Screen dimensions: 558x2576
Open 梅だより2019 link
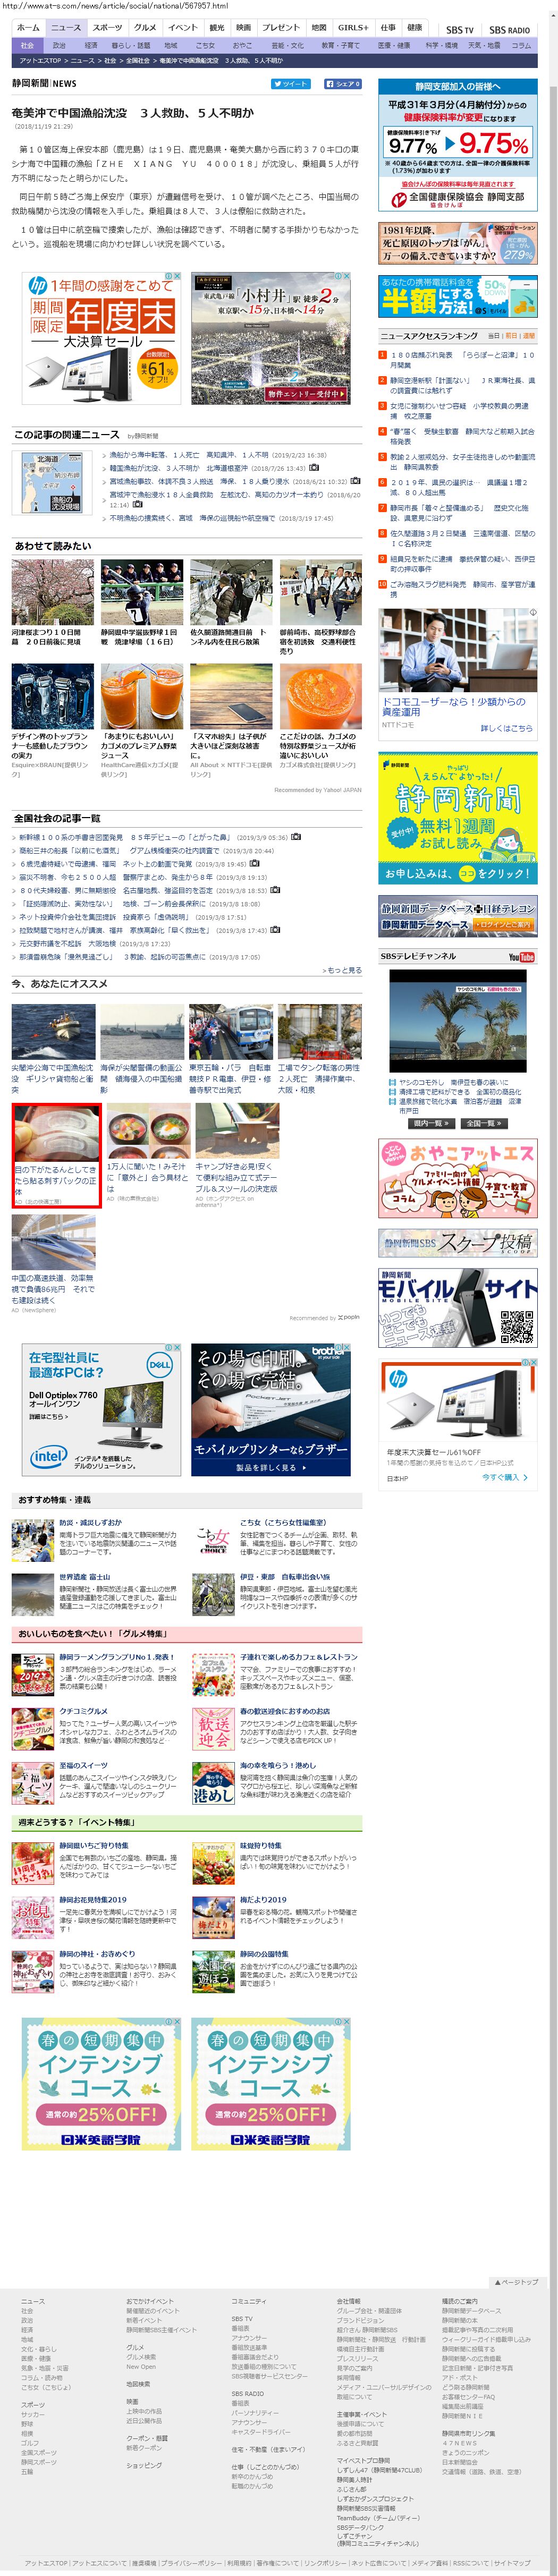coord(263,1900)
